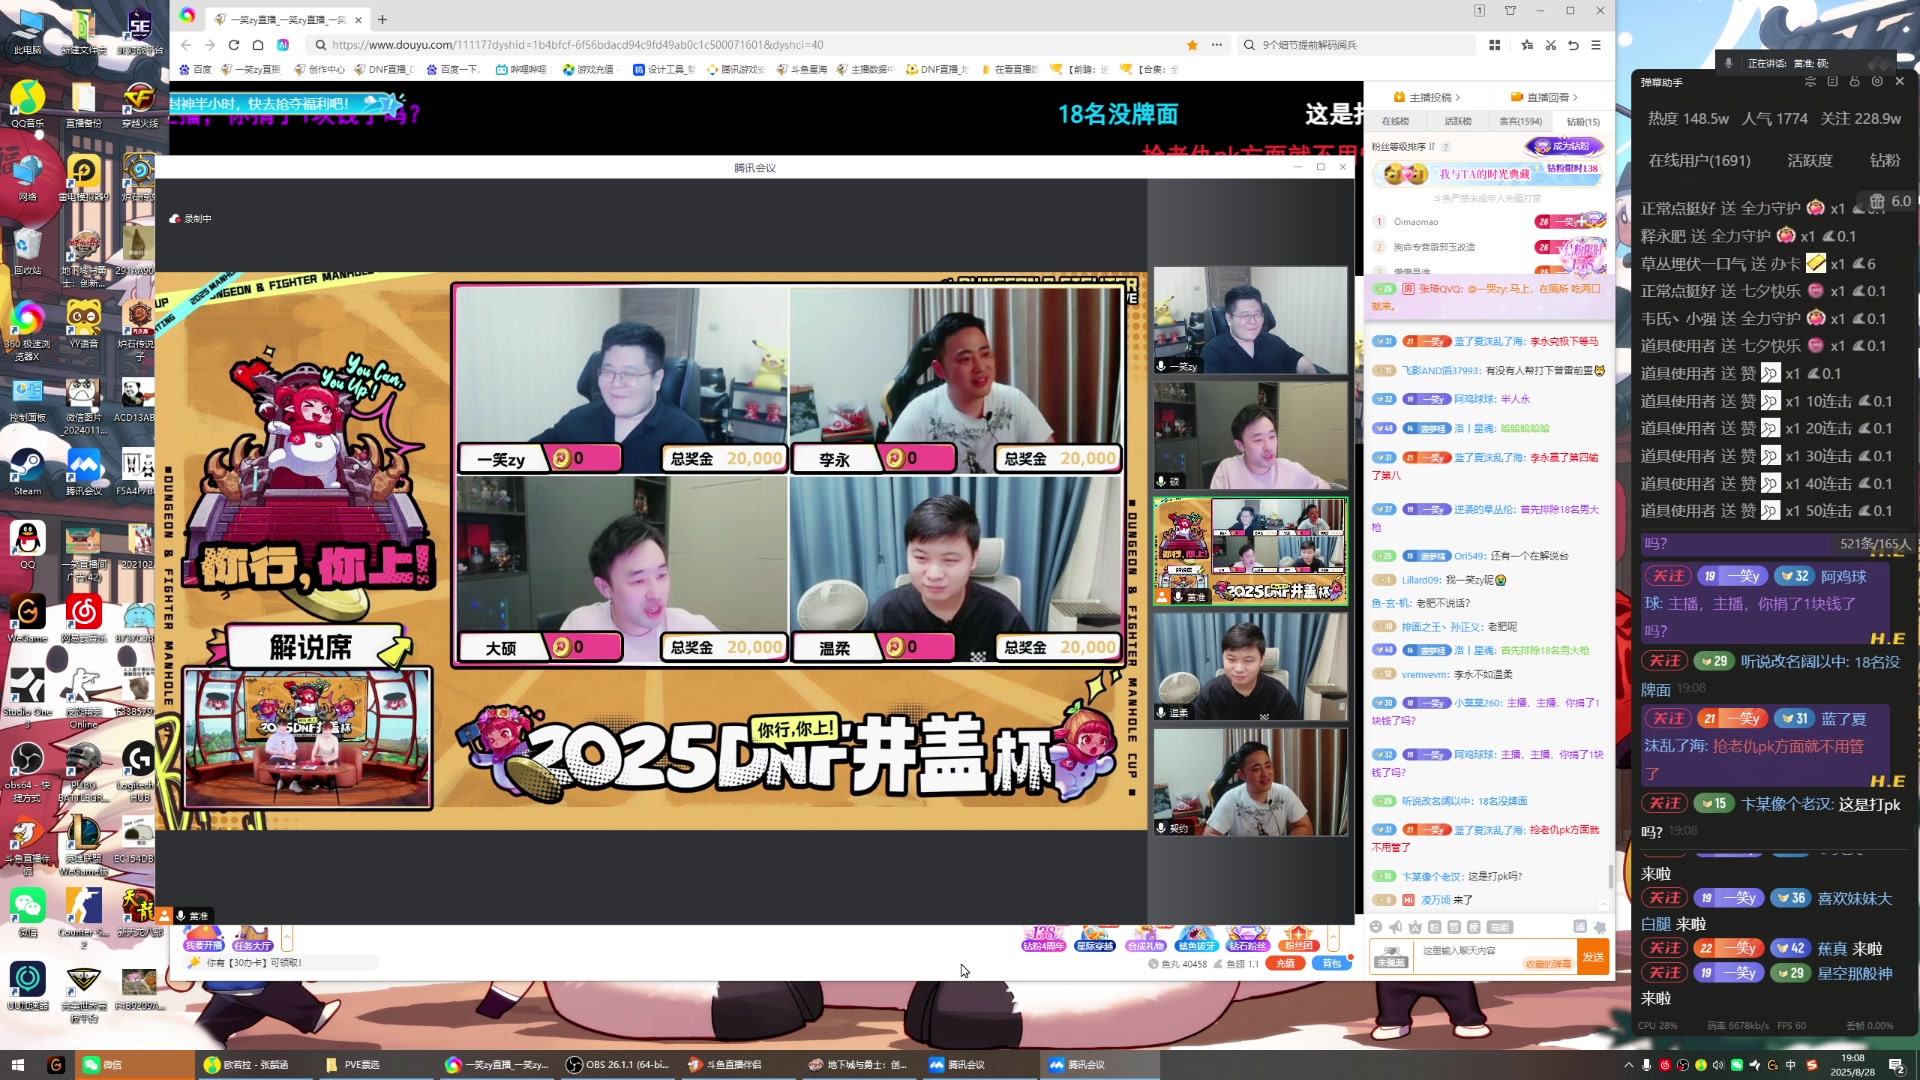
Task: Click the 诸 icon in chat toolbar
Action: click(x=1580, y=927)
